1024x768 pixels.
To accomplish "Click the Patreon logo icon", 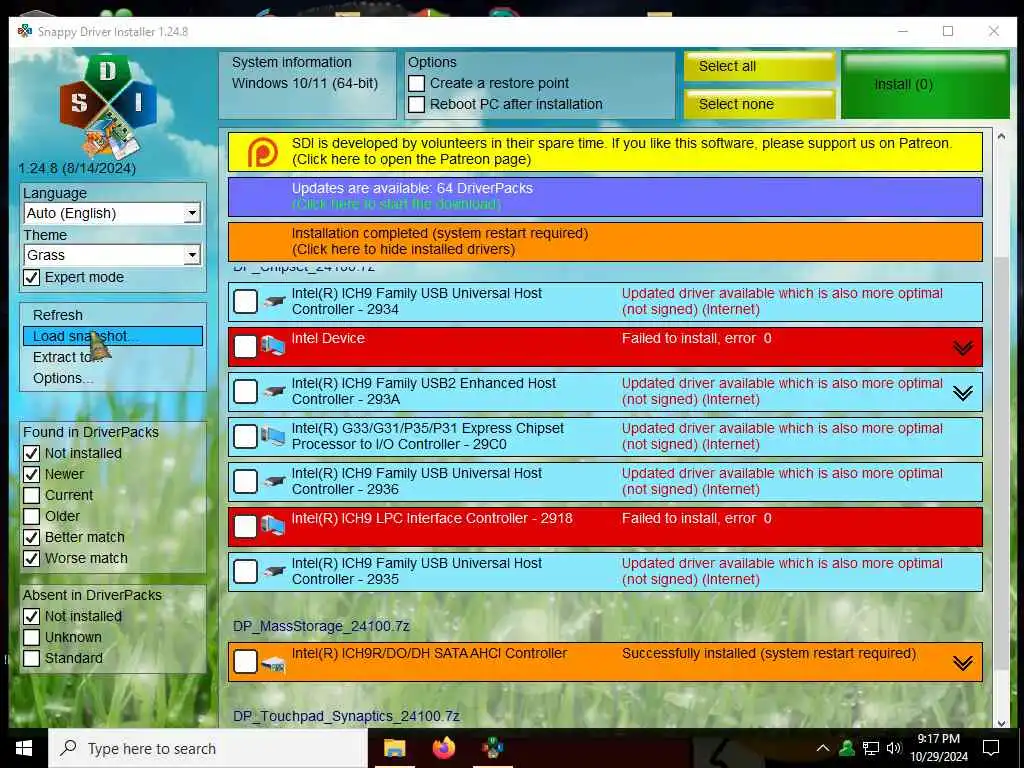I will (x=263, y=152).
